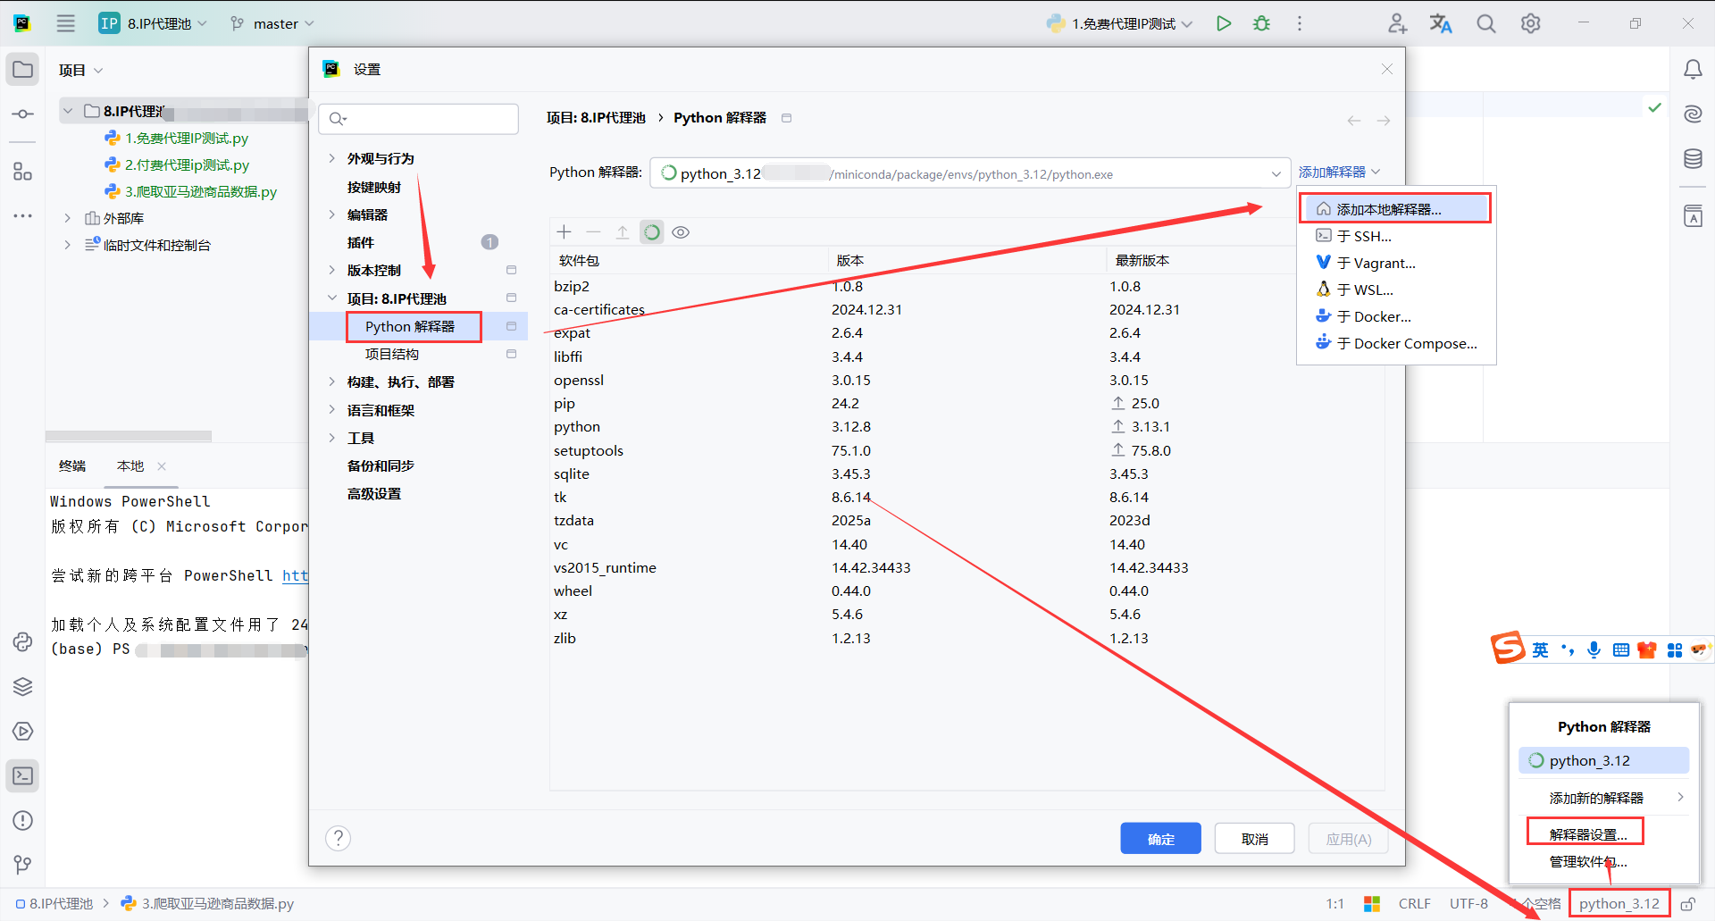1715x921 pixels.
Task: Select 解释器设置 in interpreter popup
Action: click(1587, 834)
